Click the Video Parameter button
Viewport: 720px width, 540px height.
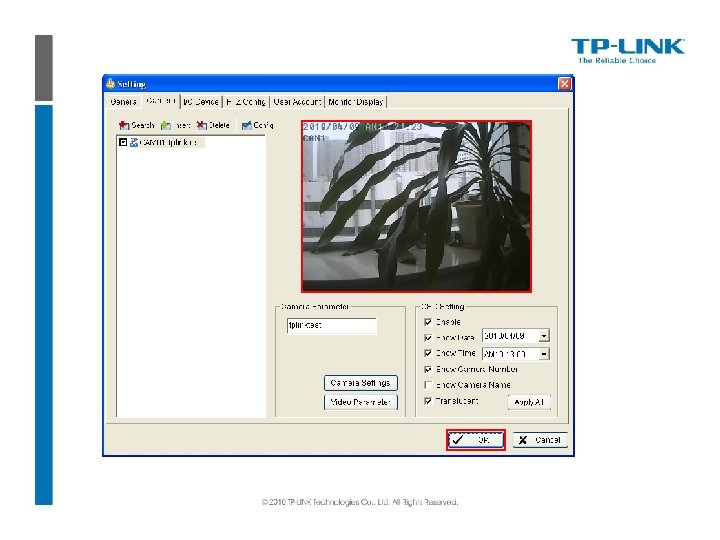coord(360,402)
